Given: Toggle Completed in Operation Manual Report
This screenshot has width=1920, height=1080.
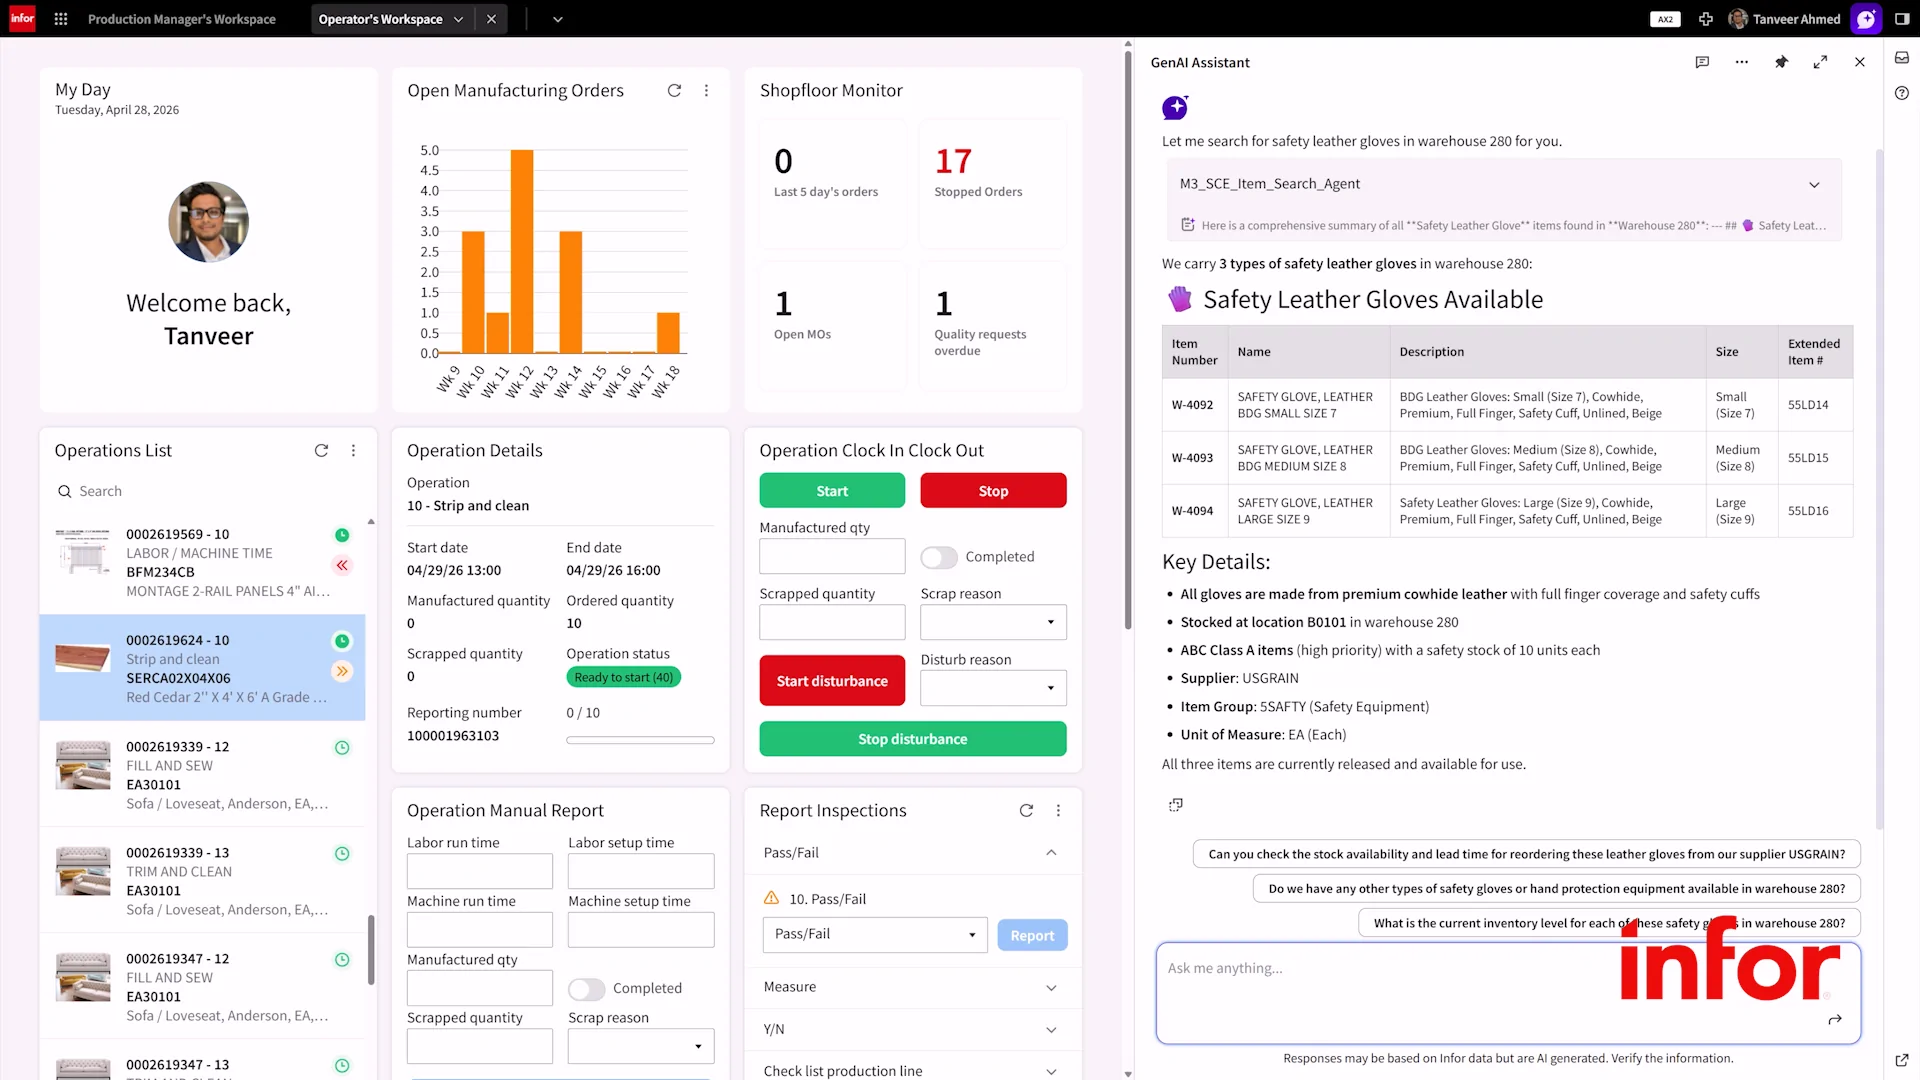Looking at the screenshot, I should pyautogui.click(x=586, y=989).
